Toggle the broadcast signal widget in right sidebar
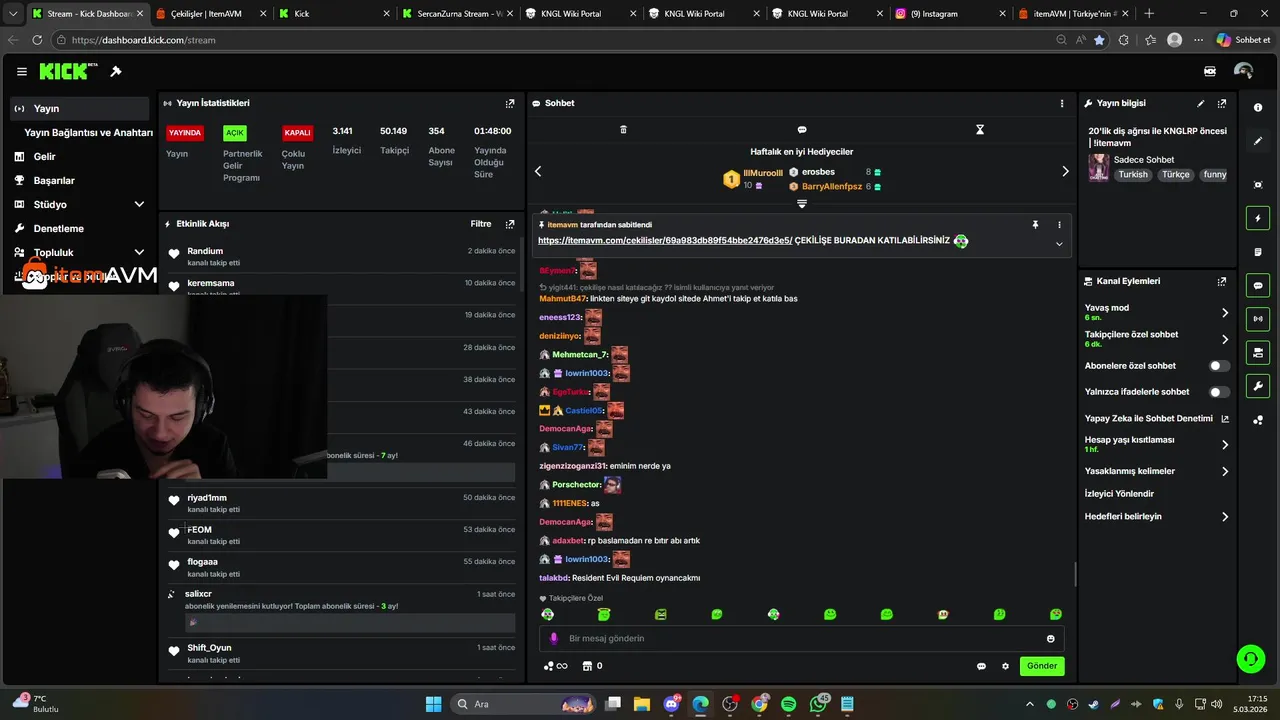The height and width of the screenshot is (720, 1280). (1258, 319)
